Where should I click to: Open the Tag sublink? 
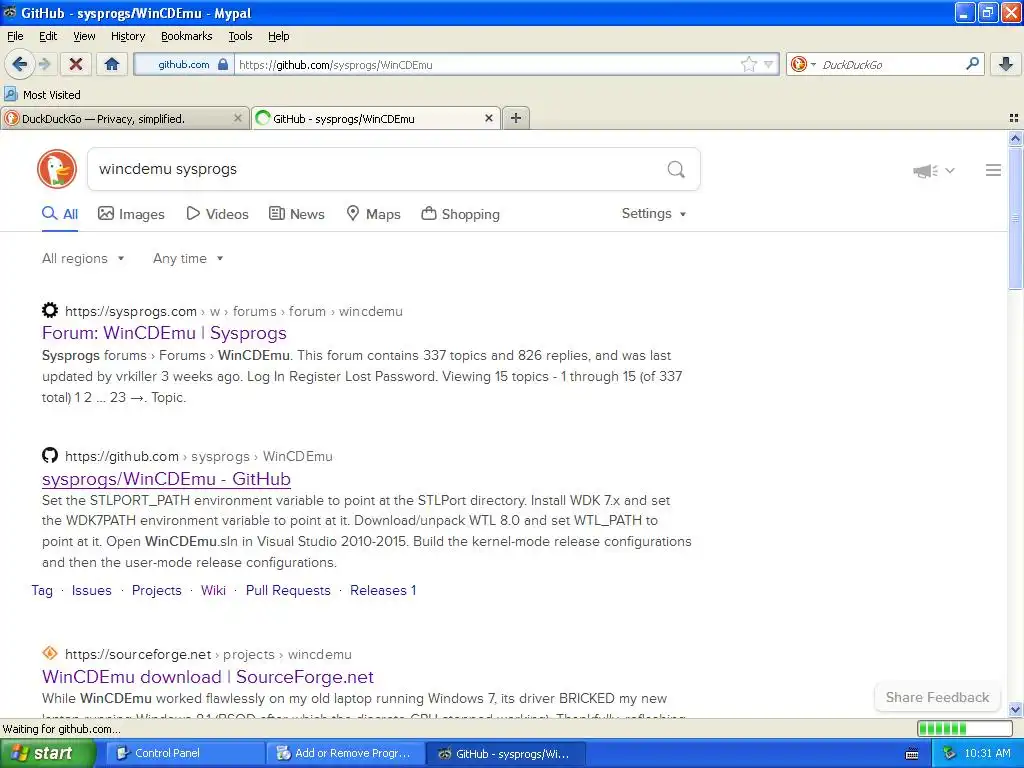pos(42,590)
